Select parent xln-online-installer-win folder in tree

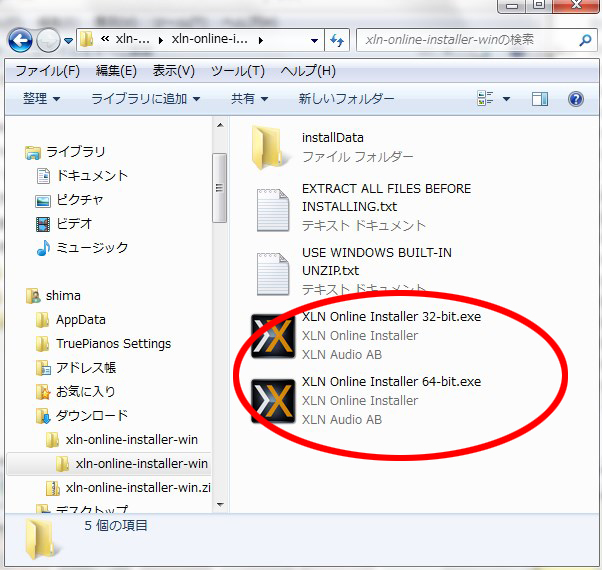132,439
